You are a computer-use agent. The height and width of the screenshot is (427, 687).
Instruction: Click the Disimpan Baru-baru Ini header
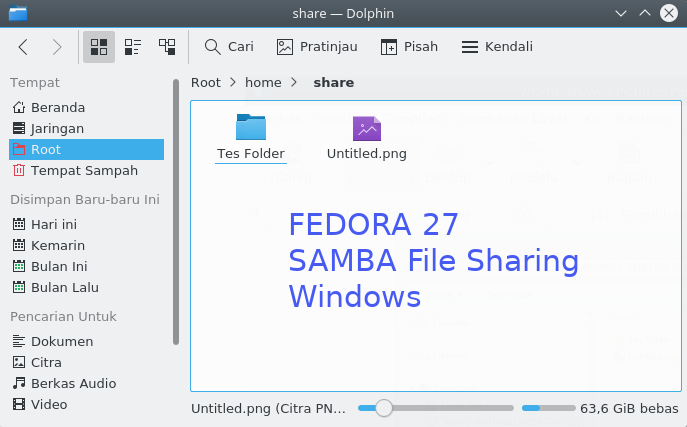(85, 200)
